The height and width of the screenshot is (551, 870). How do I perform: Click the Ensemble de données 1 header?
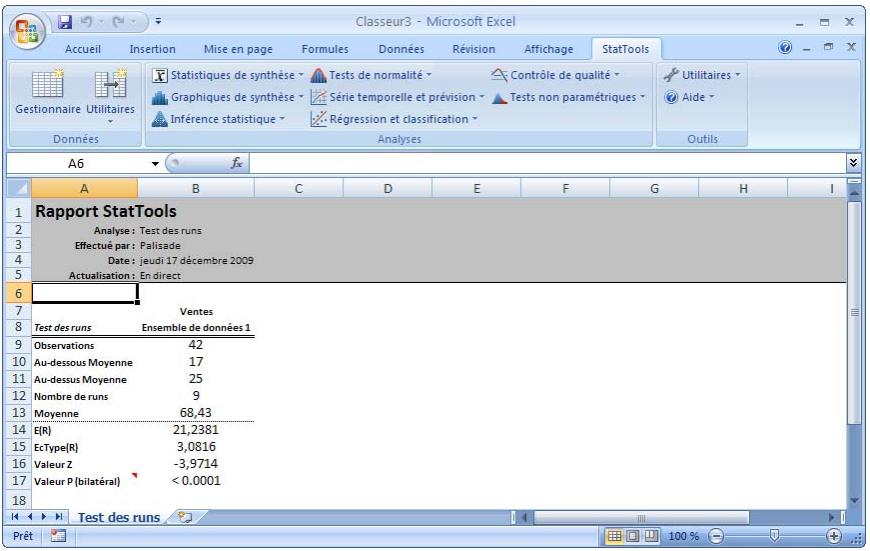point(196,328)
